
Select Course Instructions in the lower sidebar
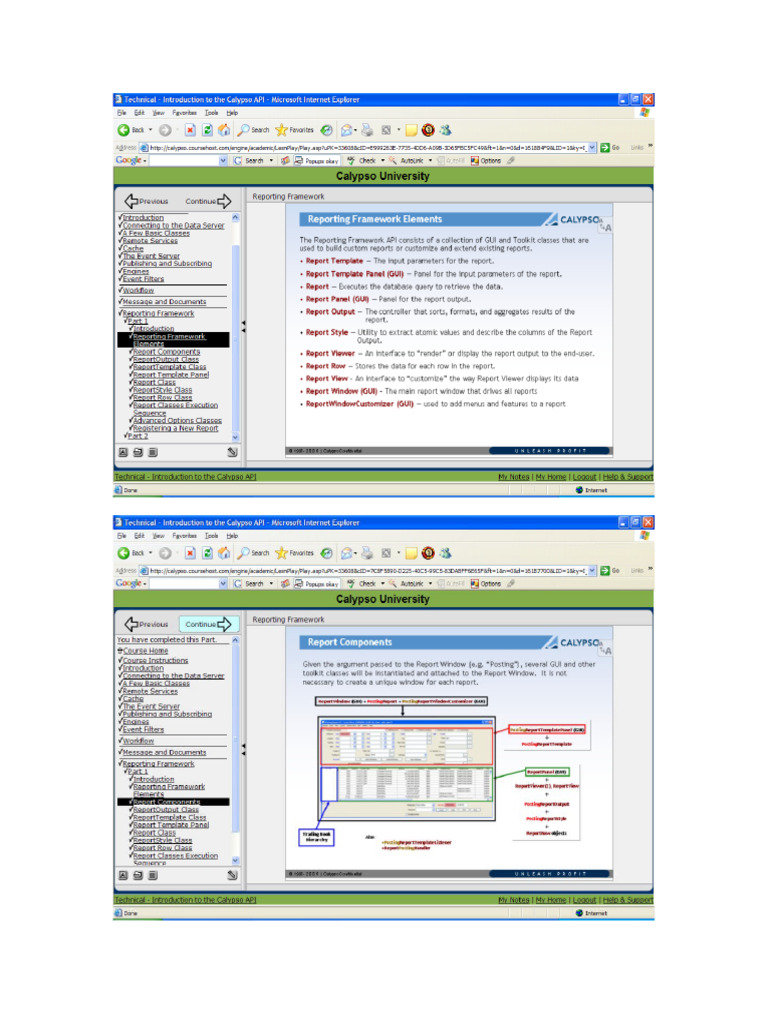click(x=155, y=660)
